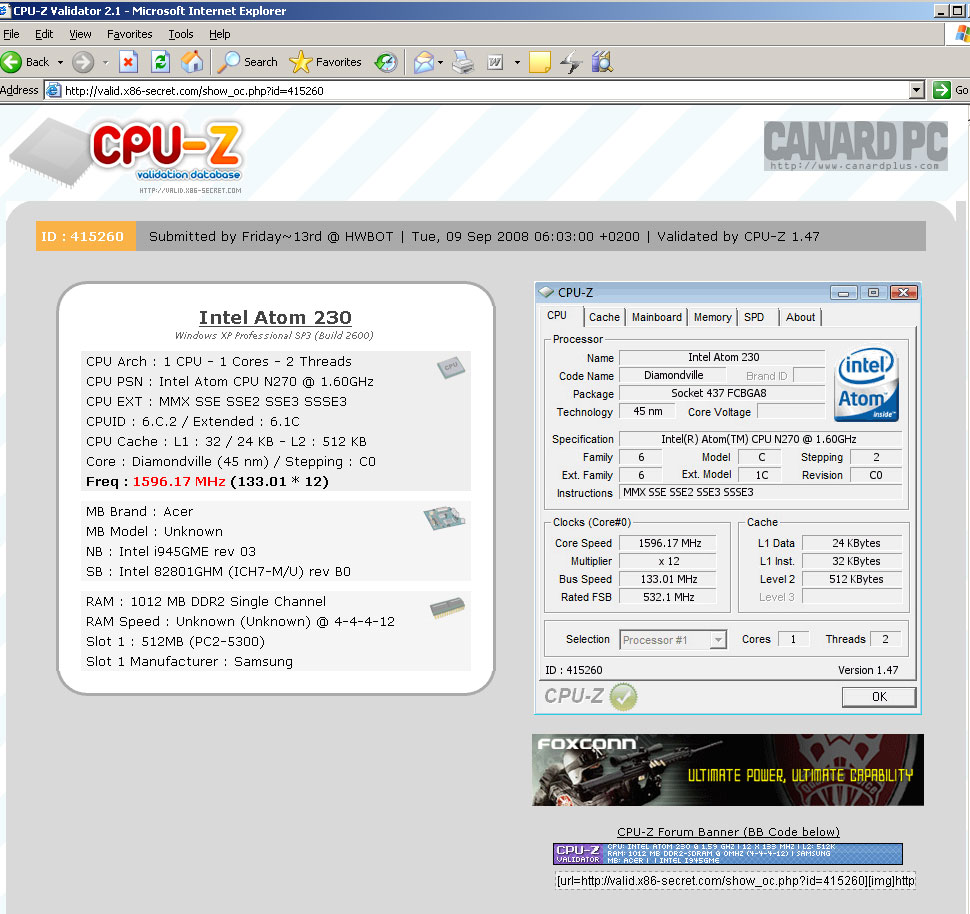Screen dimensions: 970x914
Task: Open the Search magnifier toolbar button
Action: coord(247,62)
